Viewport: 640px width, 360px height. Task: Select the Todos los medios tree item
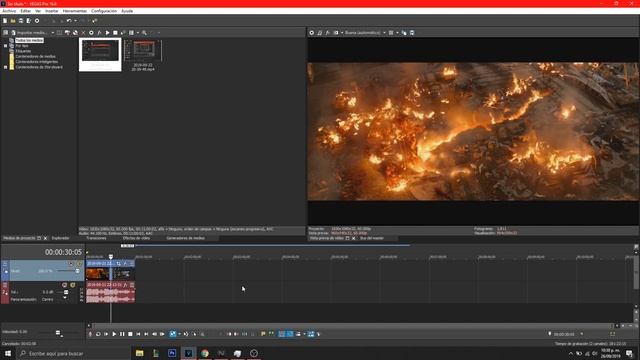(x=29, y=40)
